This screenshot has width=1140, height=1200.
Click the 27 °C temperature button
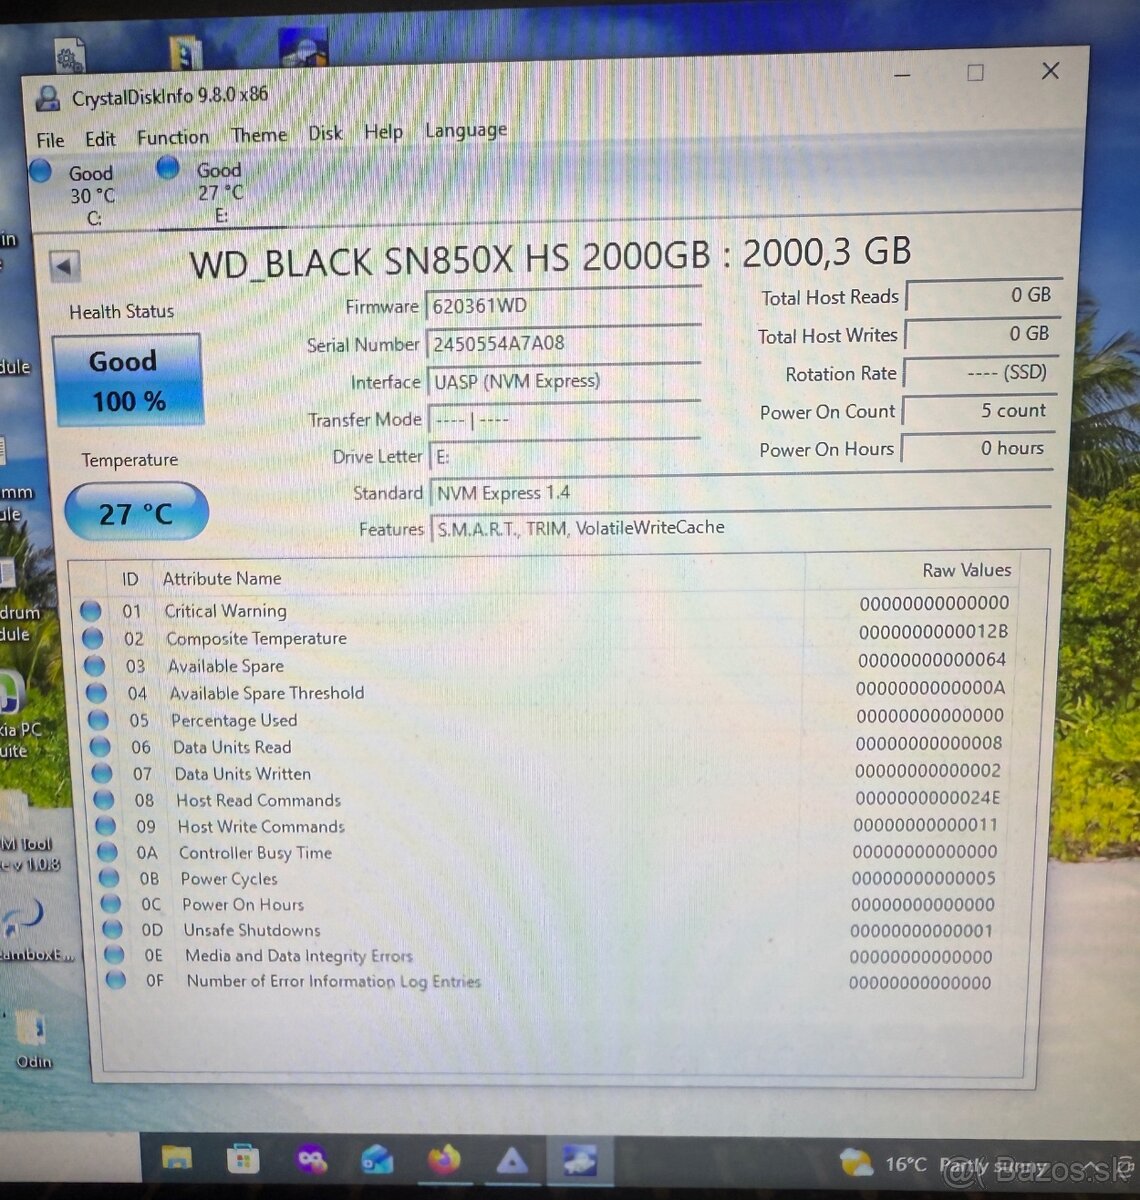[x=136, y=513]
